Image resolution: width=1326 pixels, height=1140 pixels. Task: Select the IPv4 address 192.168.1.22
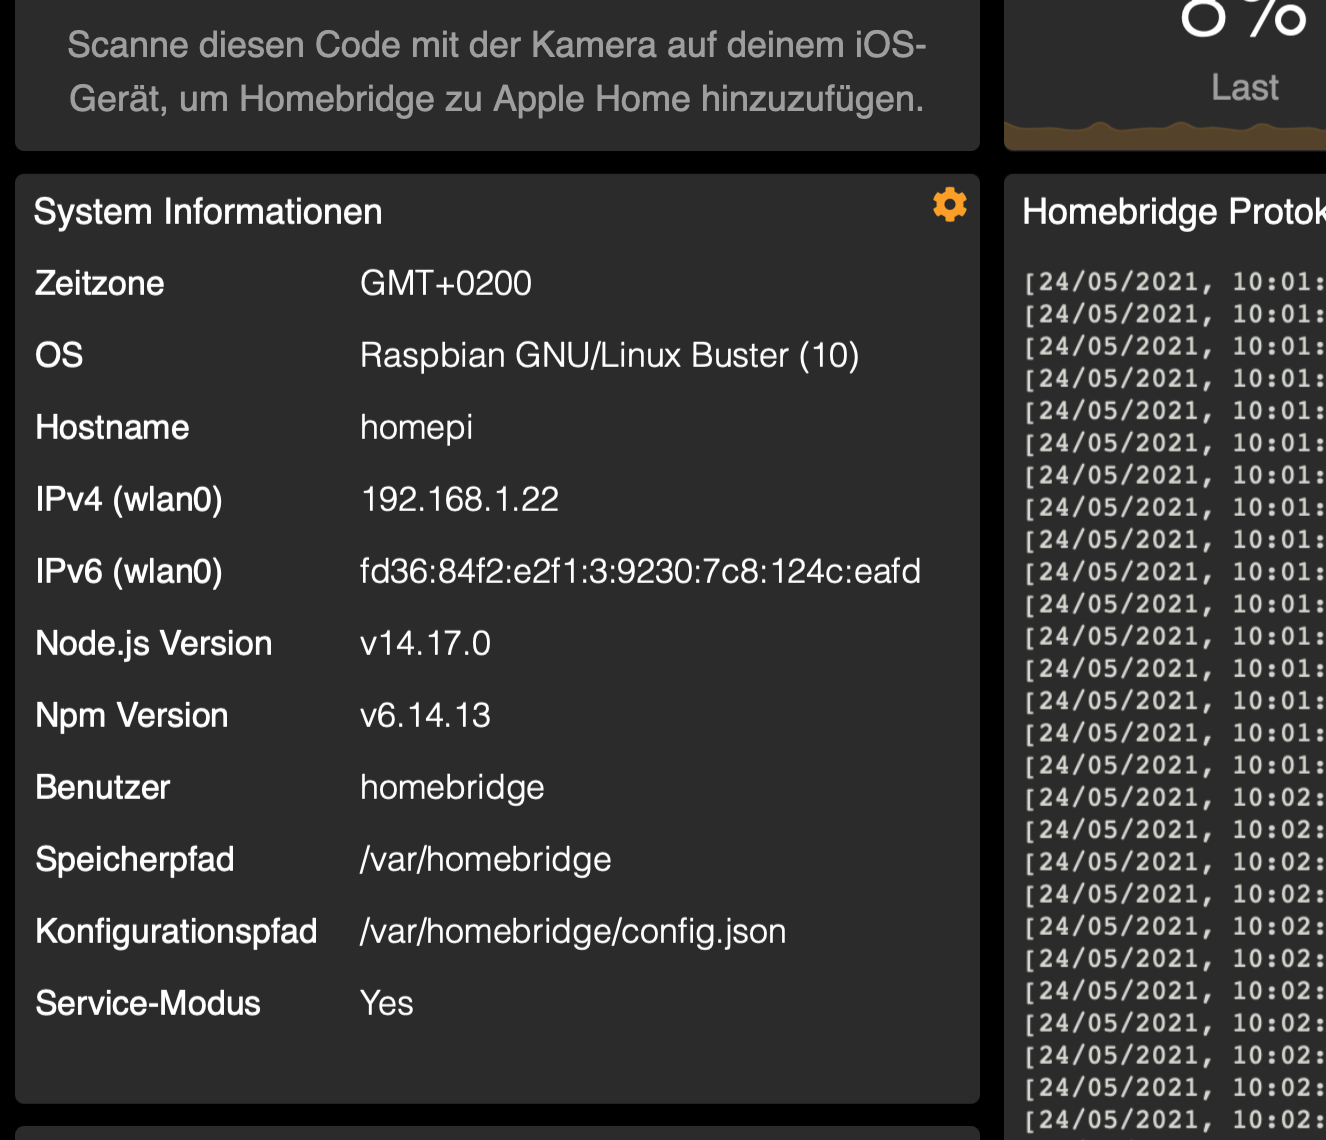(459, 499)
